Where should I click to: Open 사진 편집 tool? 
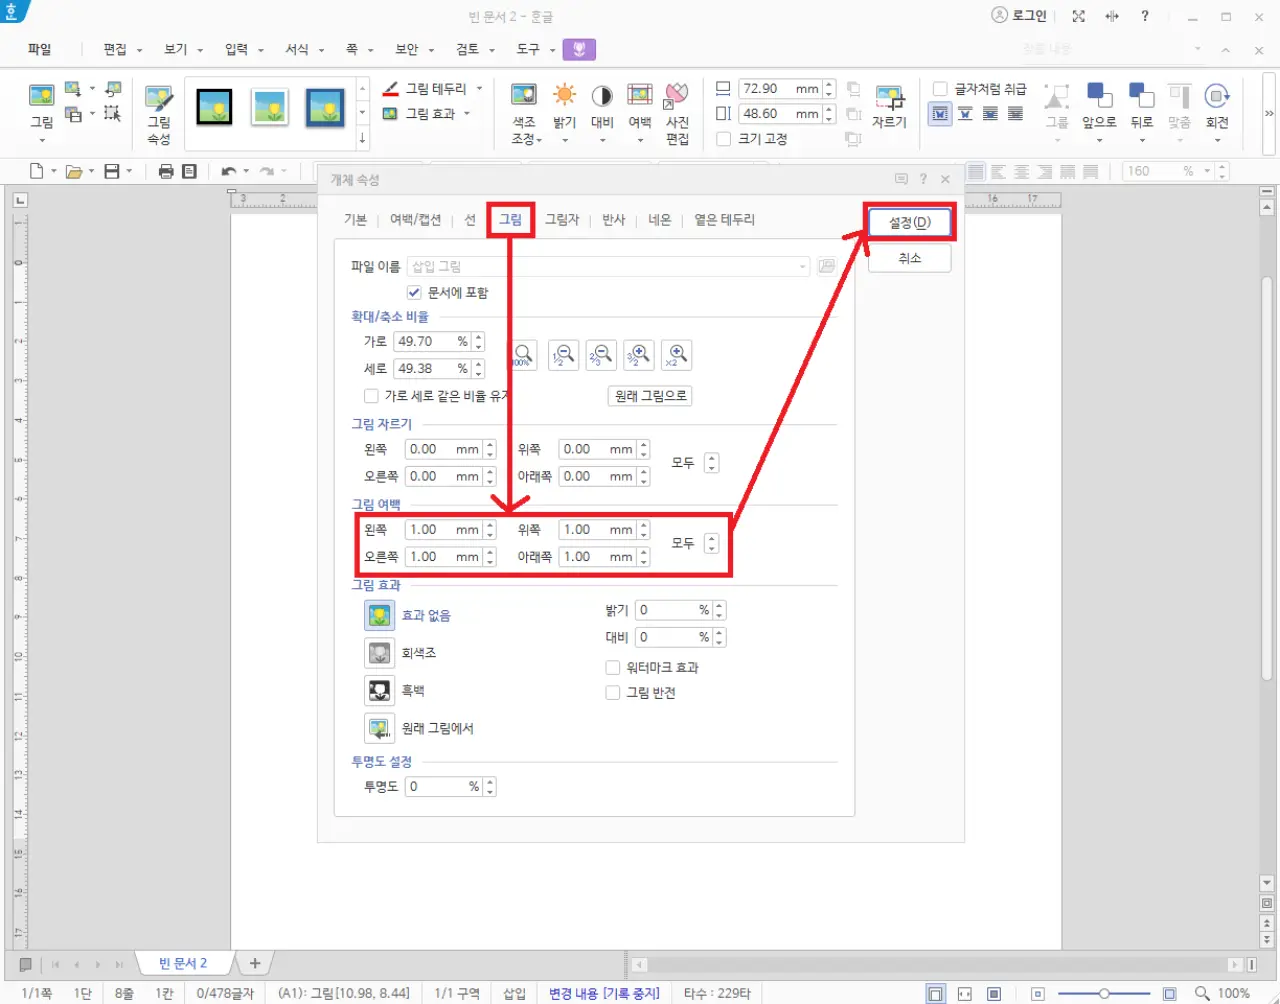(677, 113)
